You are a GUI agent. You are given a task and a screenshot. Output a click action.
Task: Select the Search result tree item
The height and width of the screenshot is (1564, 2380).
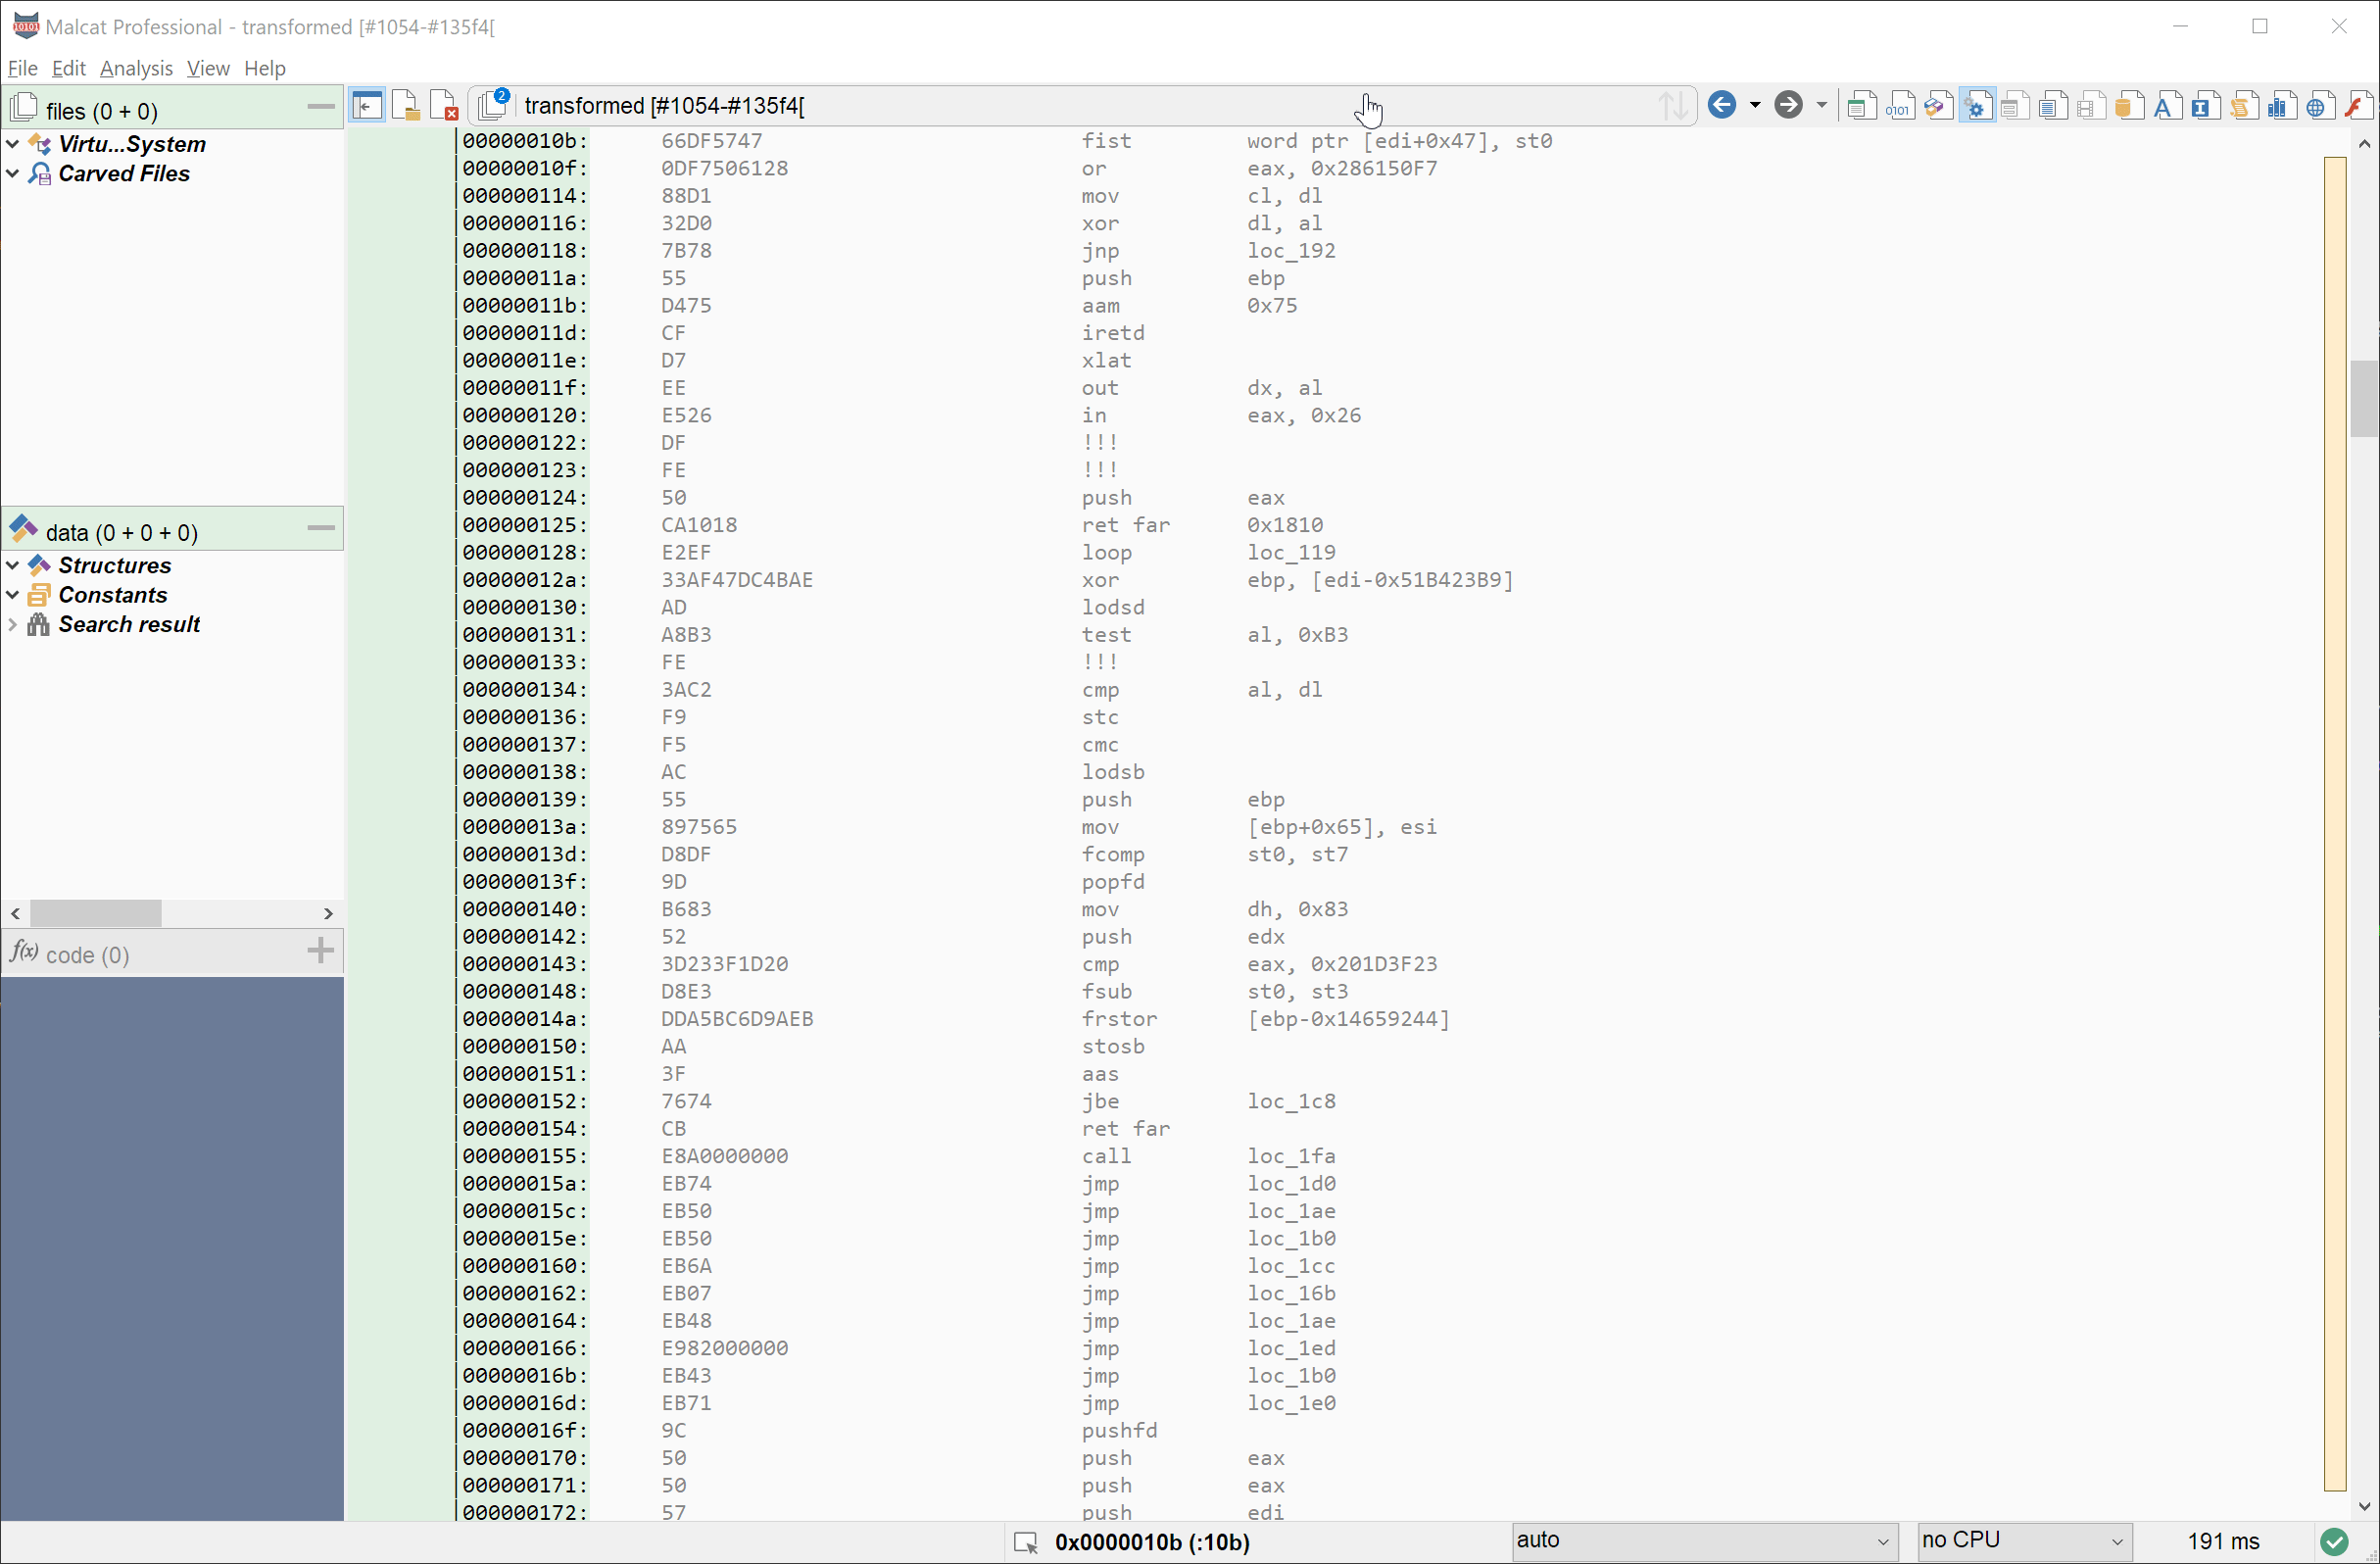[x=131, y=625]
